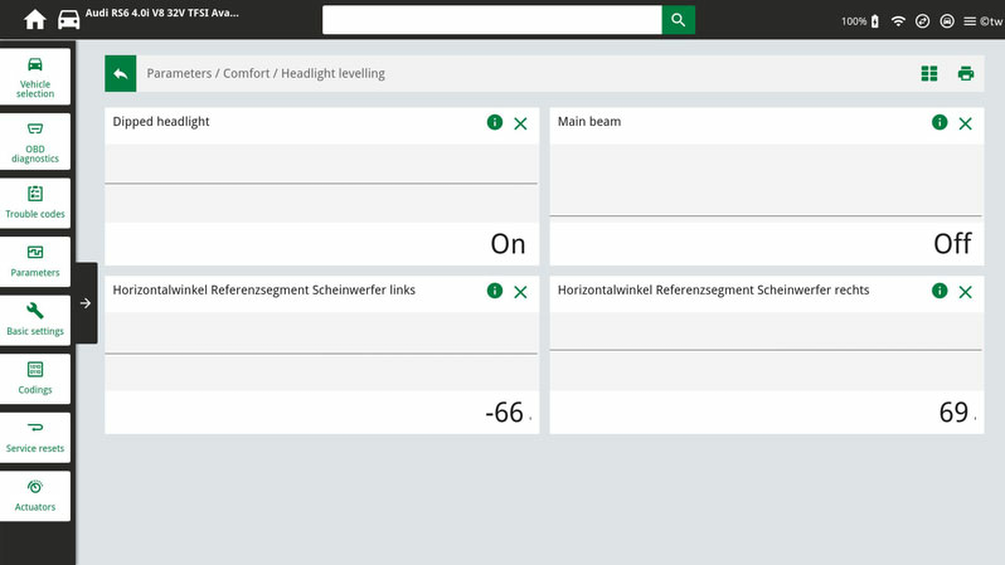The image size is (1005, 565).
Task: Switch parameter layout with the grid icon
Action: 929,74
